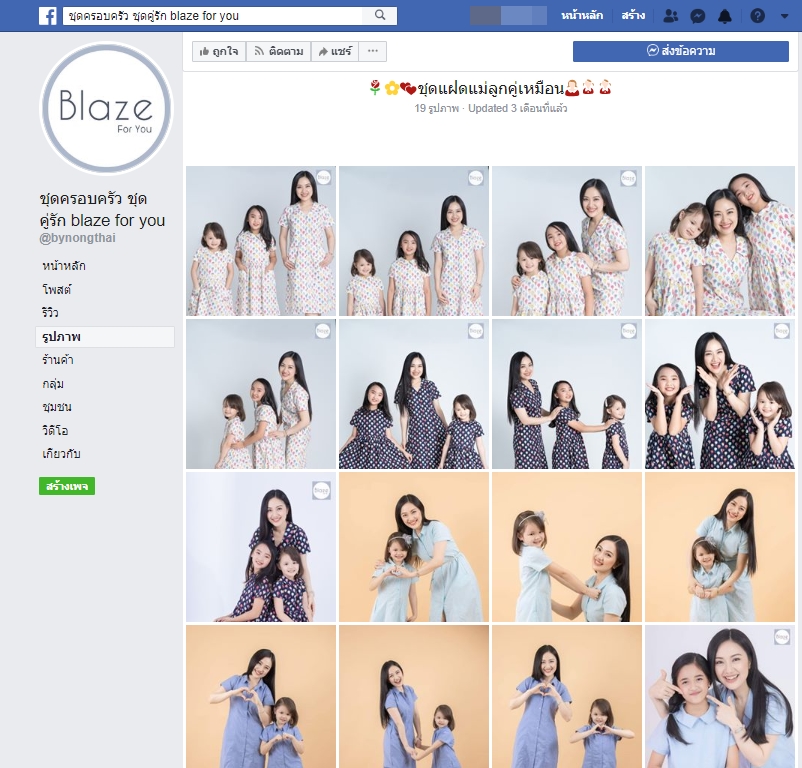Open the Messenger icon in top bar
802x768 pixels.
[x=698, y=16]
